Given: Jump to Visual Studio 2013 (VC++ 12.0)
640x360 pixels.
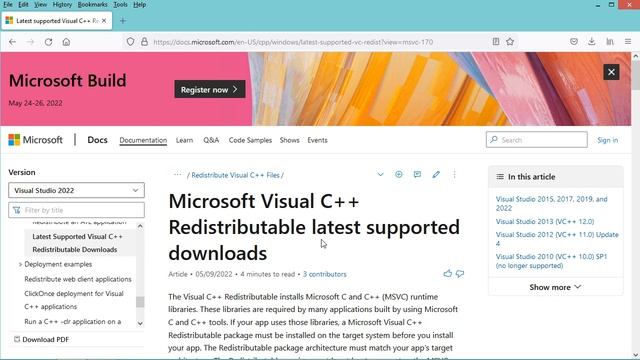Looking at the screenshot, I should 545,221.
